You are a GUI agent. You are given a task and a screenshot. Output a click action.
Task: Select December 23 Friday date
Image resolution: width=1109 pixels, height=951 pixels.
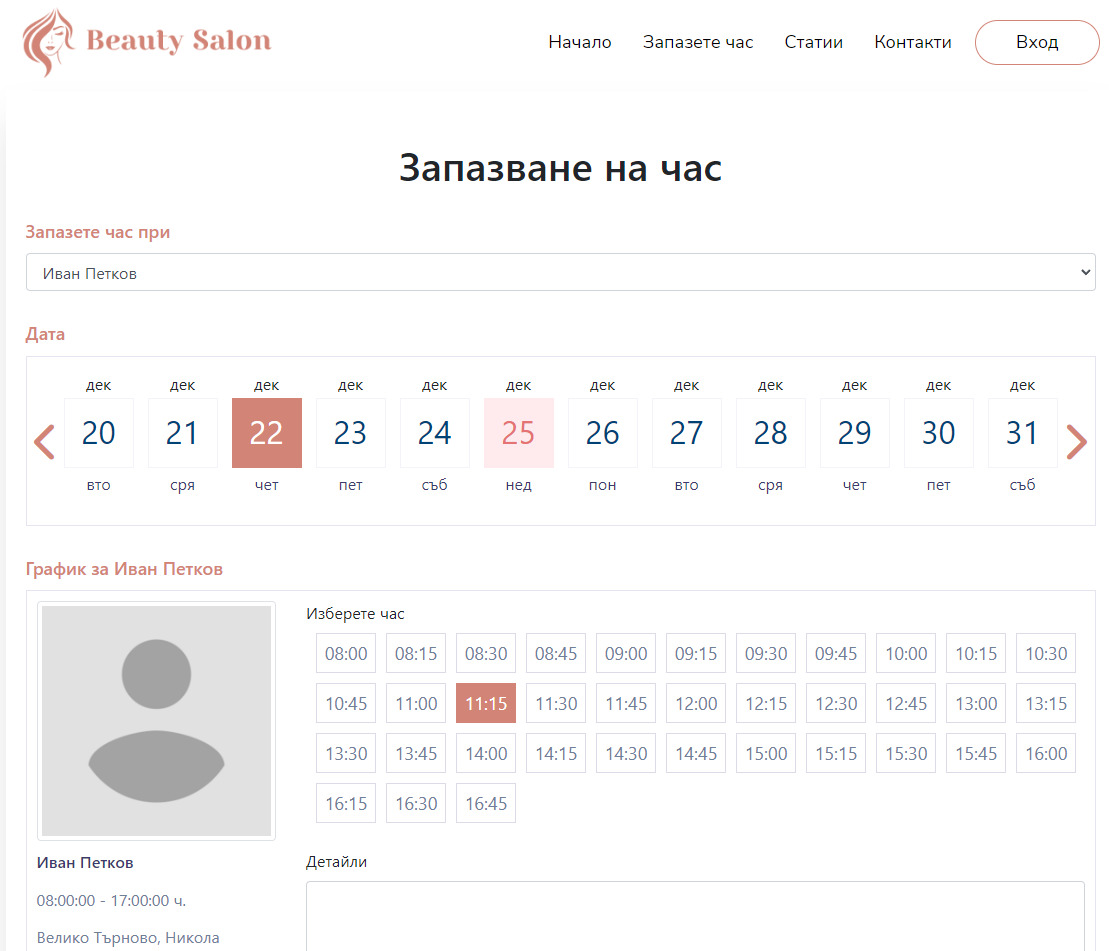(350, 433)
